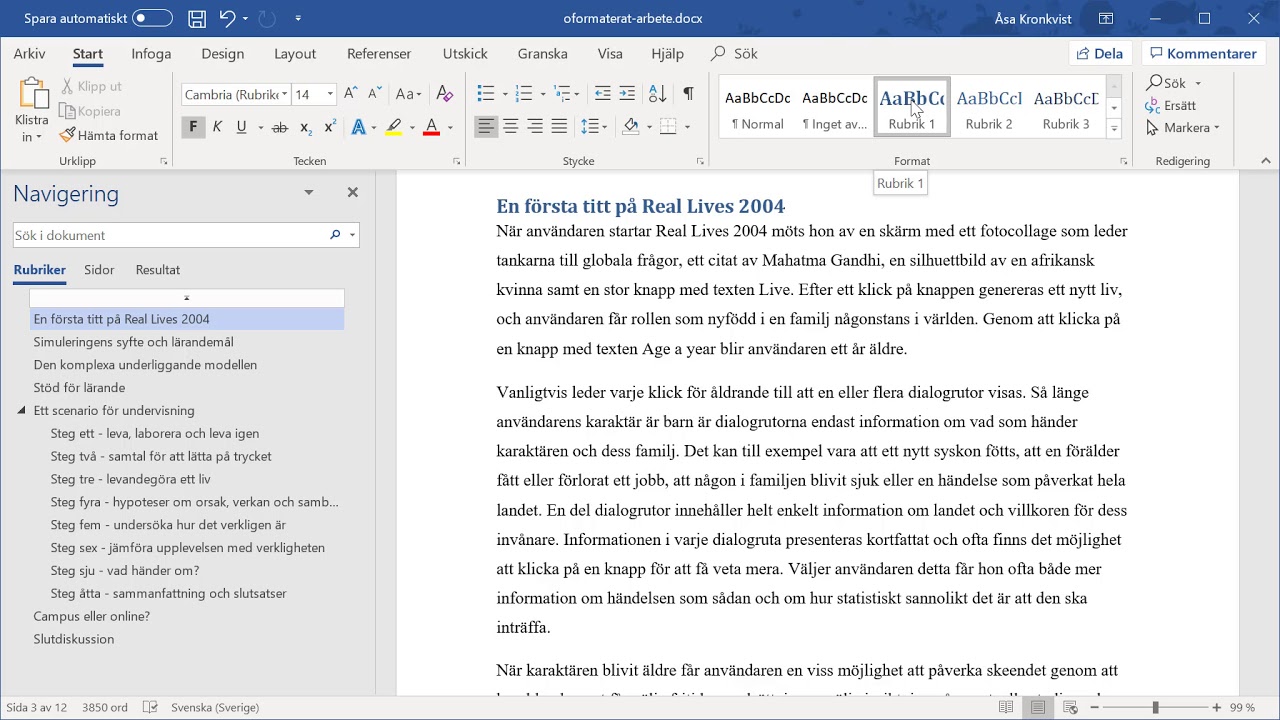This screenshot has width=1280, height=720.
Task: Open the line spacing dropdown
Action: pos(594,127)
